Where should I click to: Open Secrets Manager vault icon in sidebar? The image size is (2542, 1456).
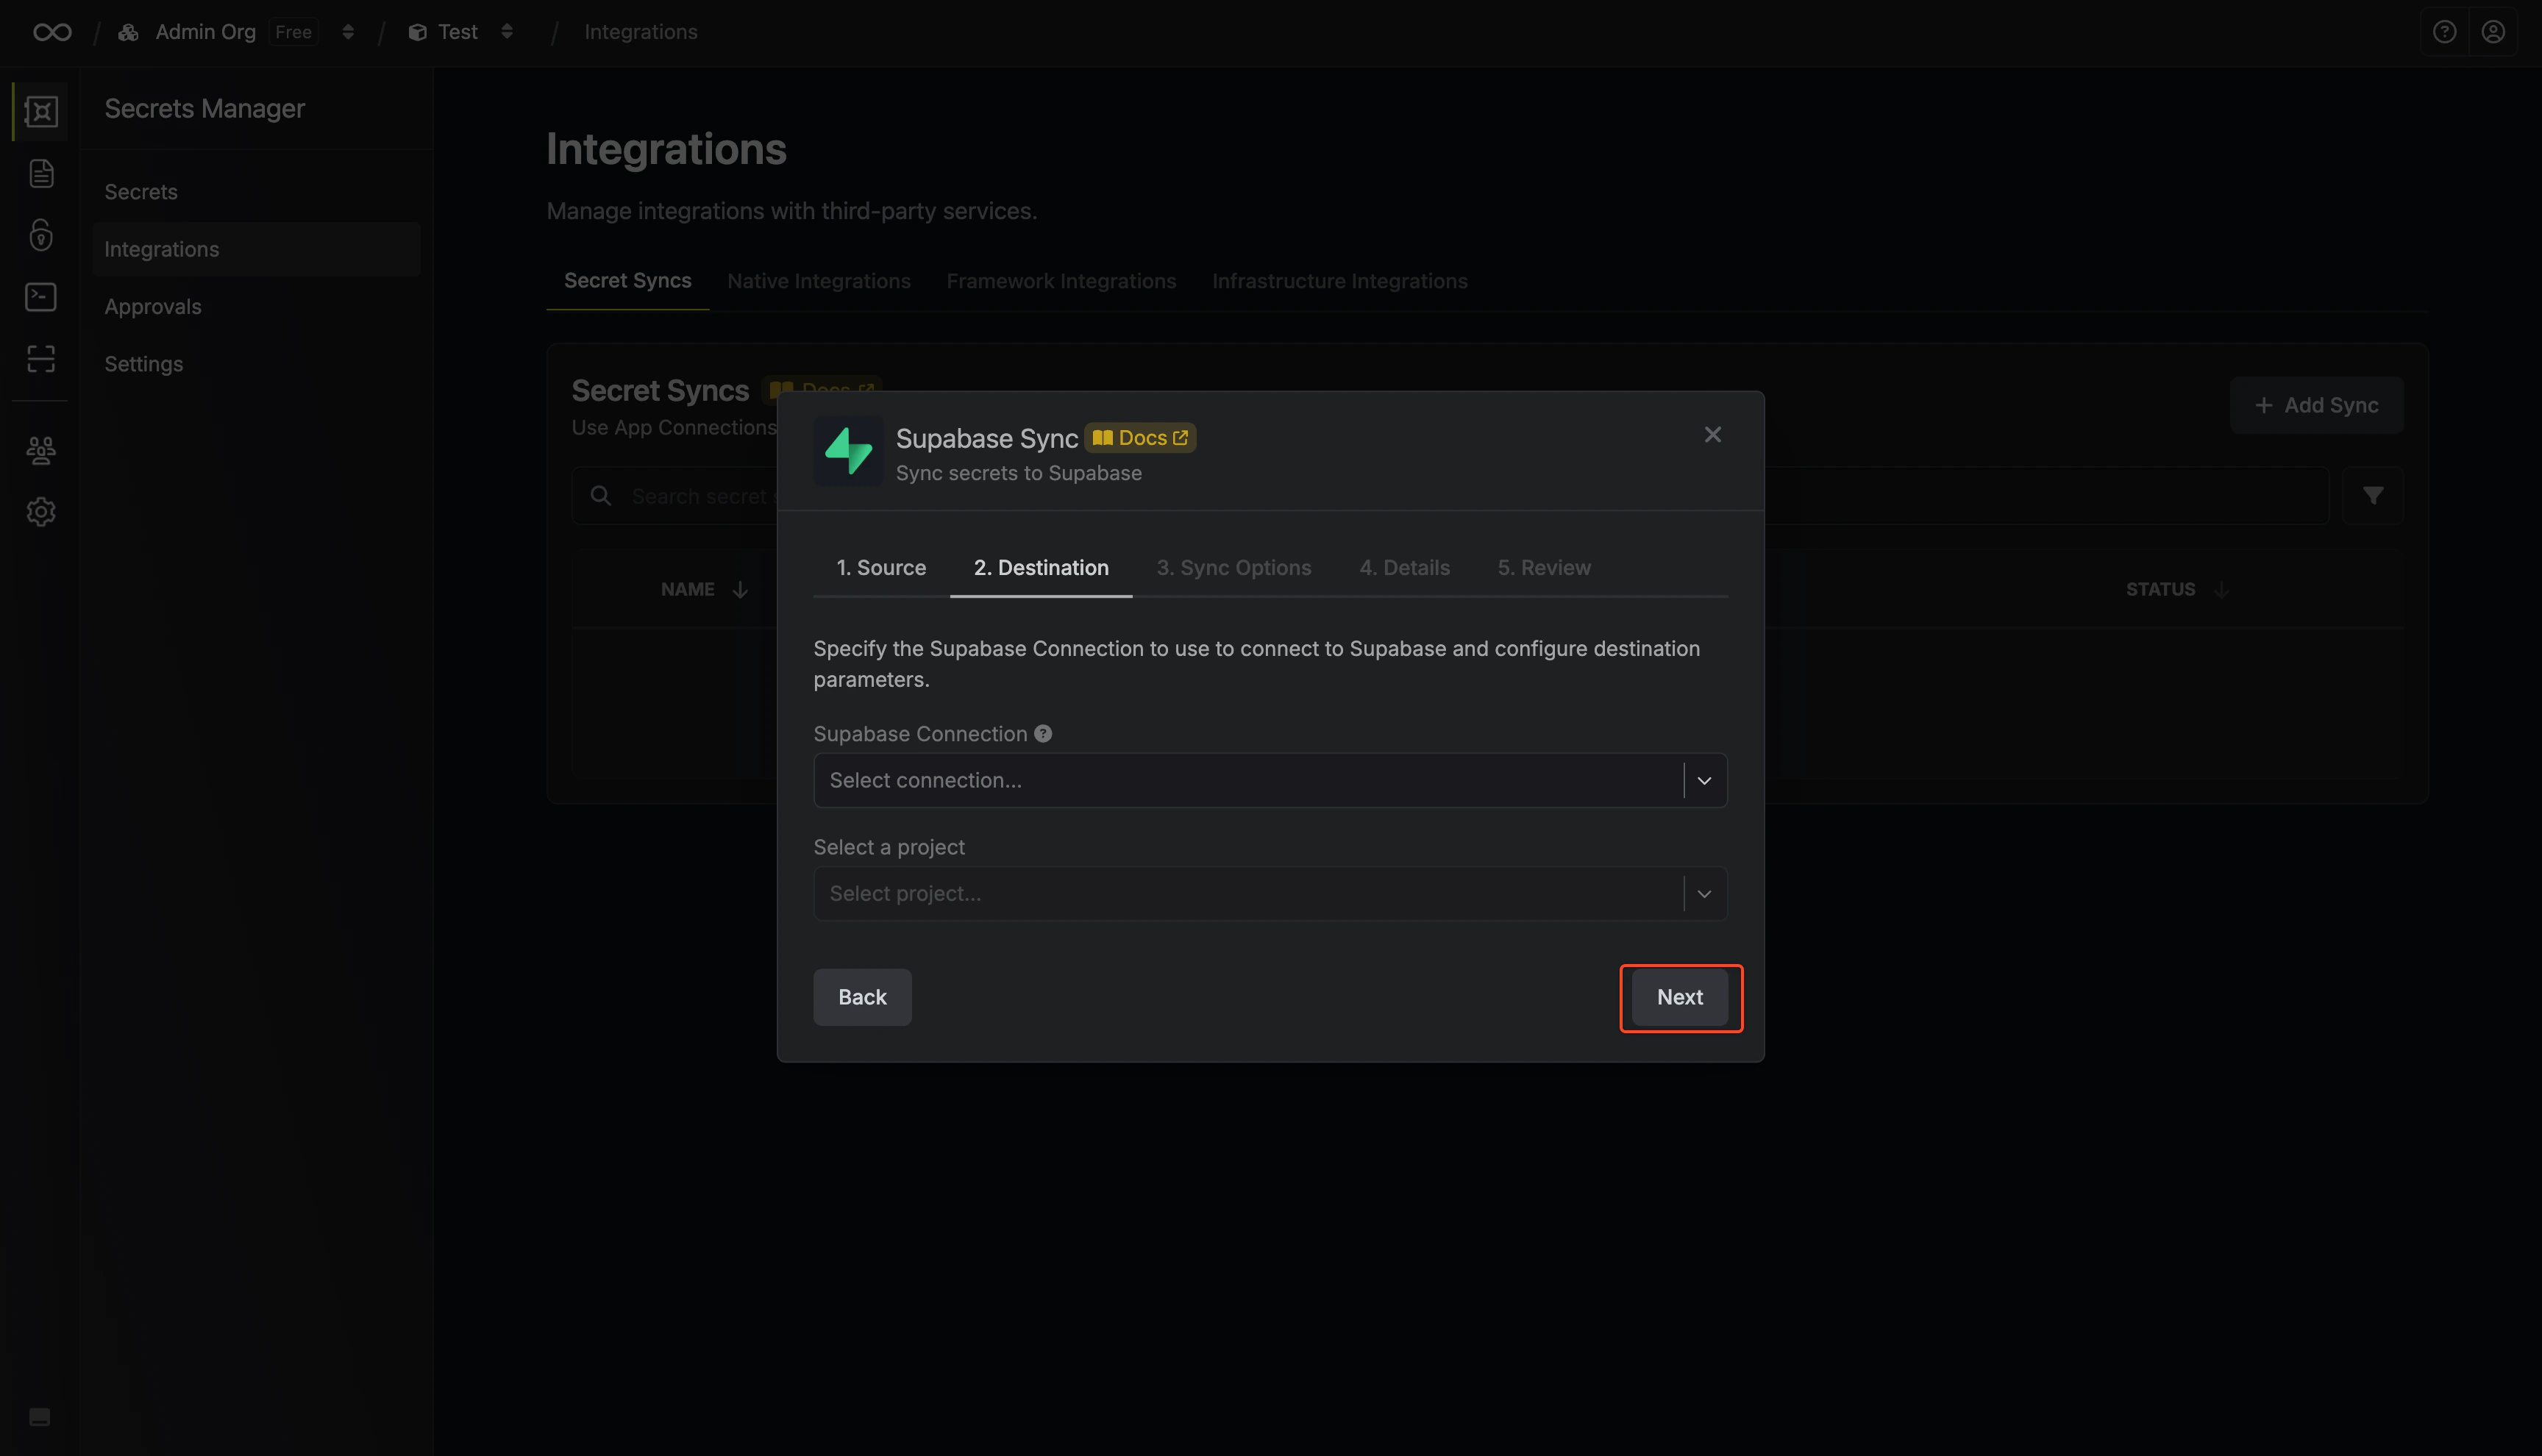tap(41, 111)
